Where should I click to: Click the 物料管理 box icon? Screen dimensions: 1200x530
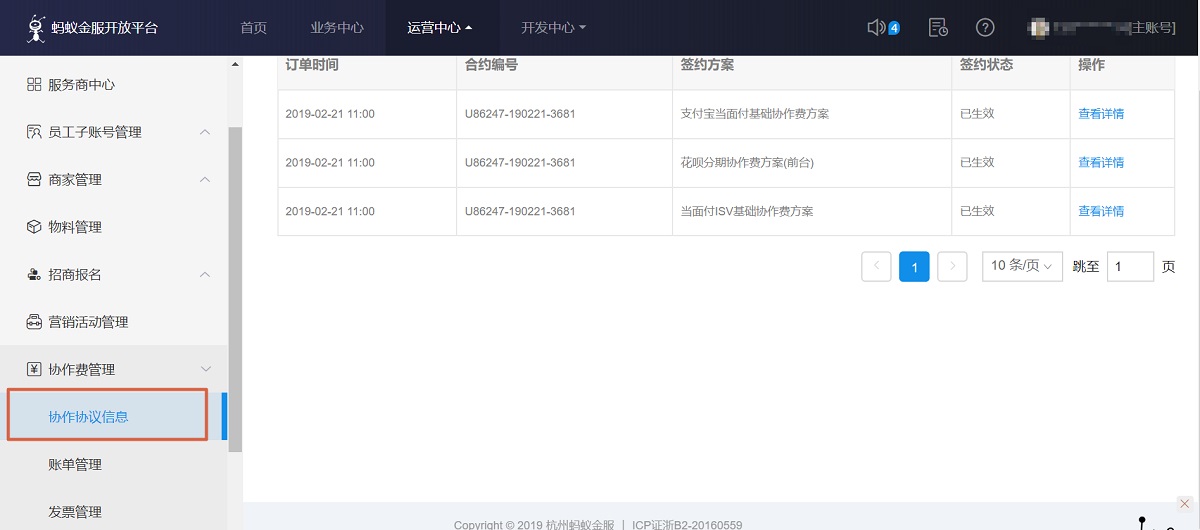(34, 227)
